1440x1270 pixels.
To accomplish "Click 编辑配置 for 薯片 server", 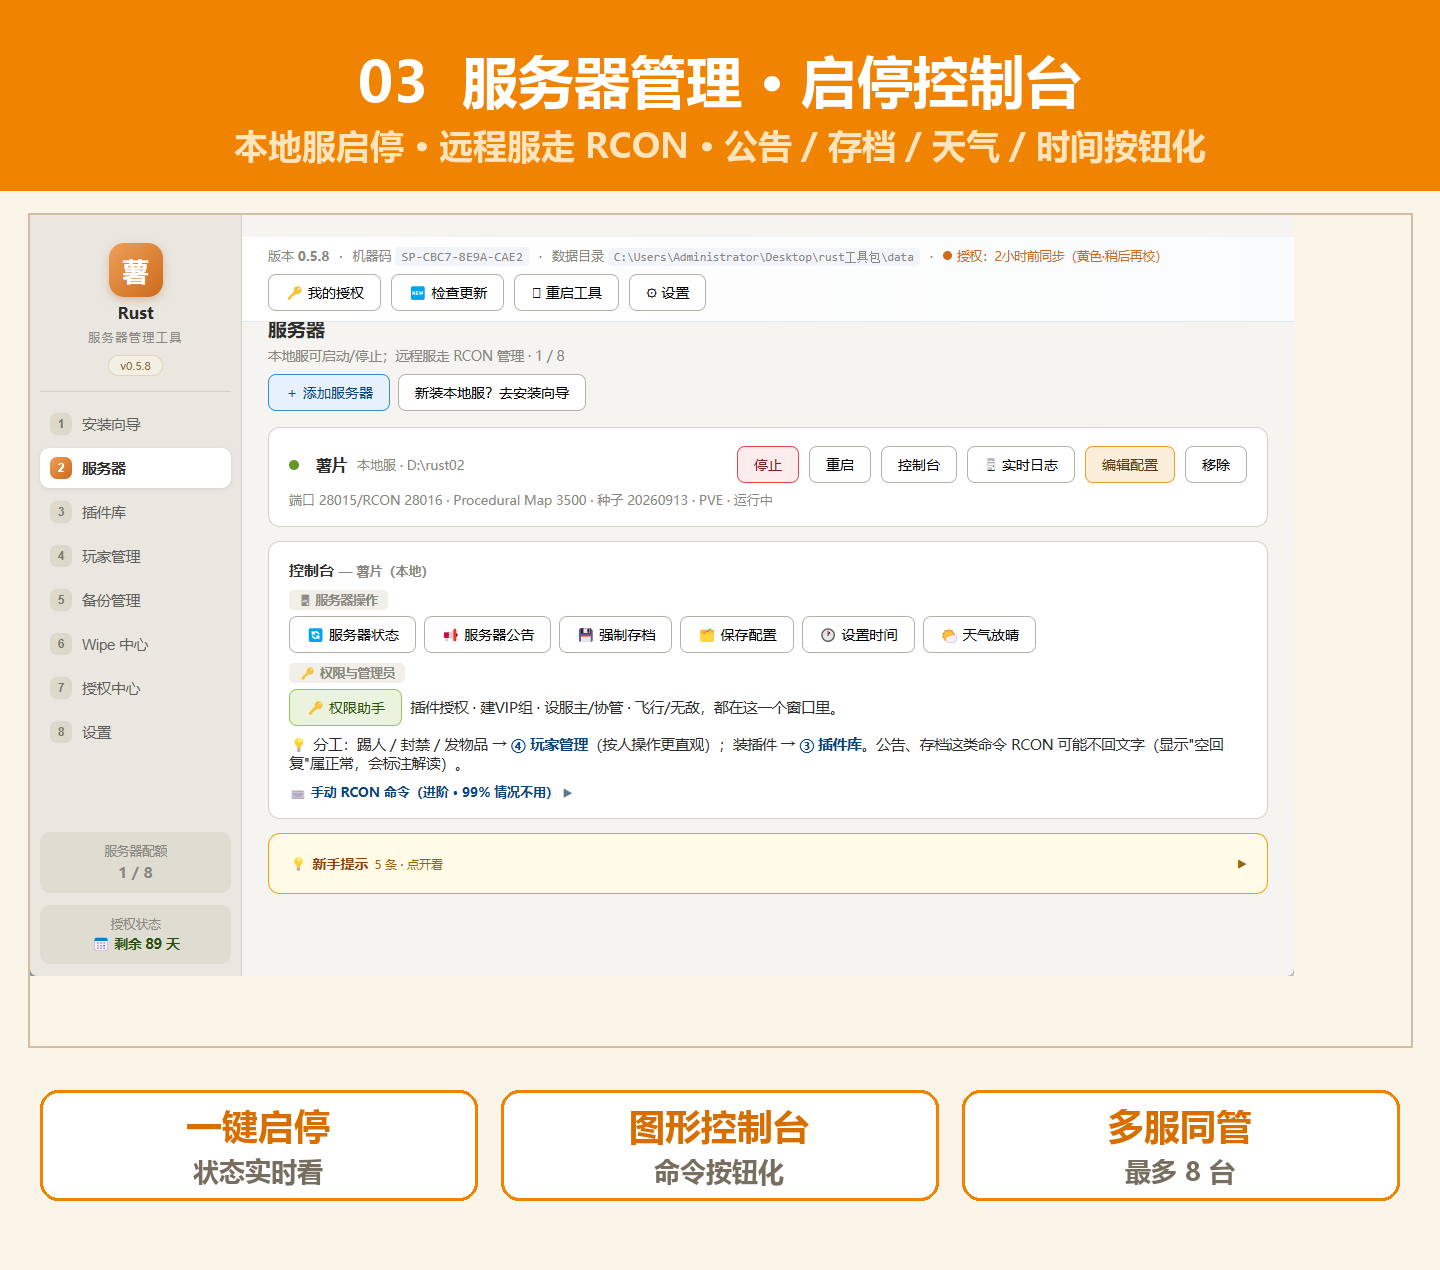I will pyautogui.click(x=1130, y=465).
